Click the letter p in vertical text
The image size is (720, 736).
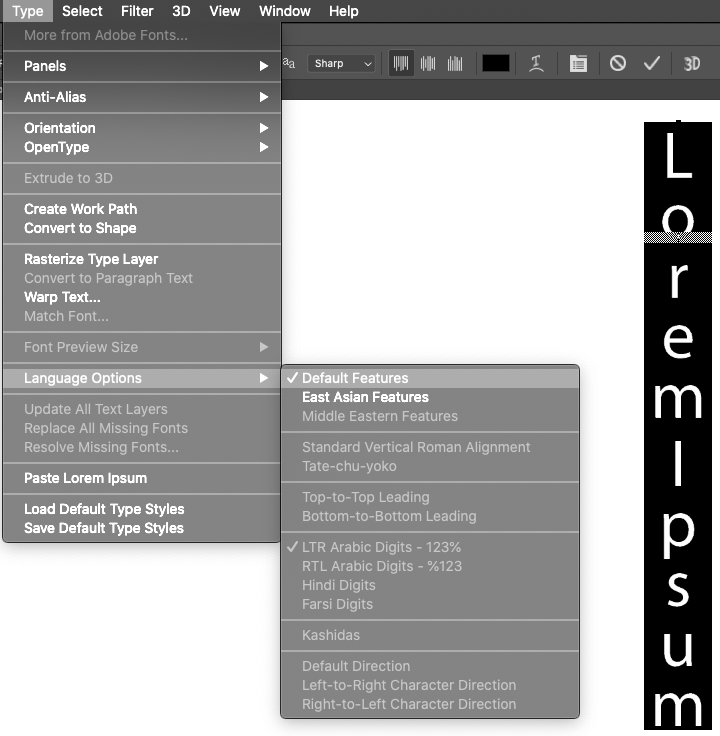coord(679,534)
